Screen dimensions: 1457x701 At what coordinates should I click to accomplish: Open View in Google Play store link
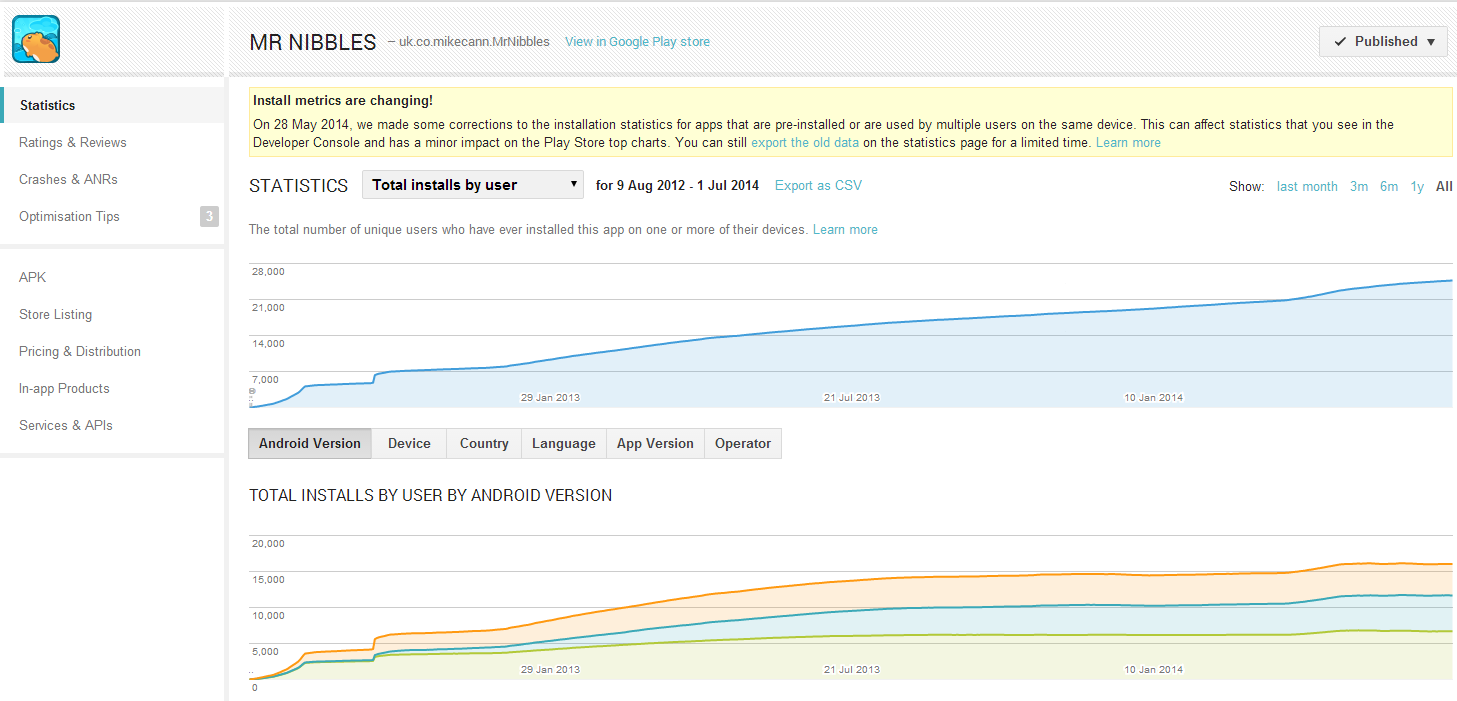[x=637, y=42]
